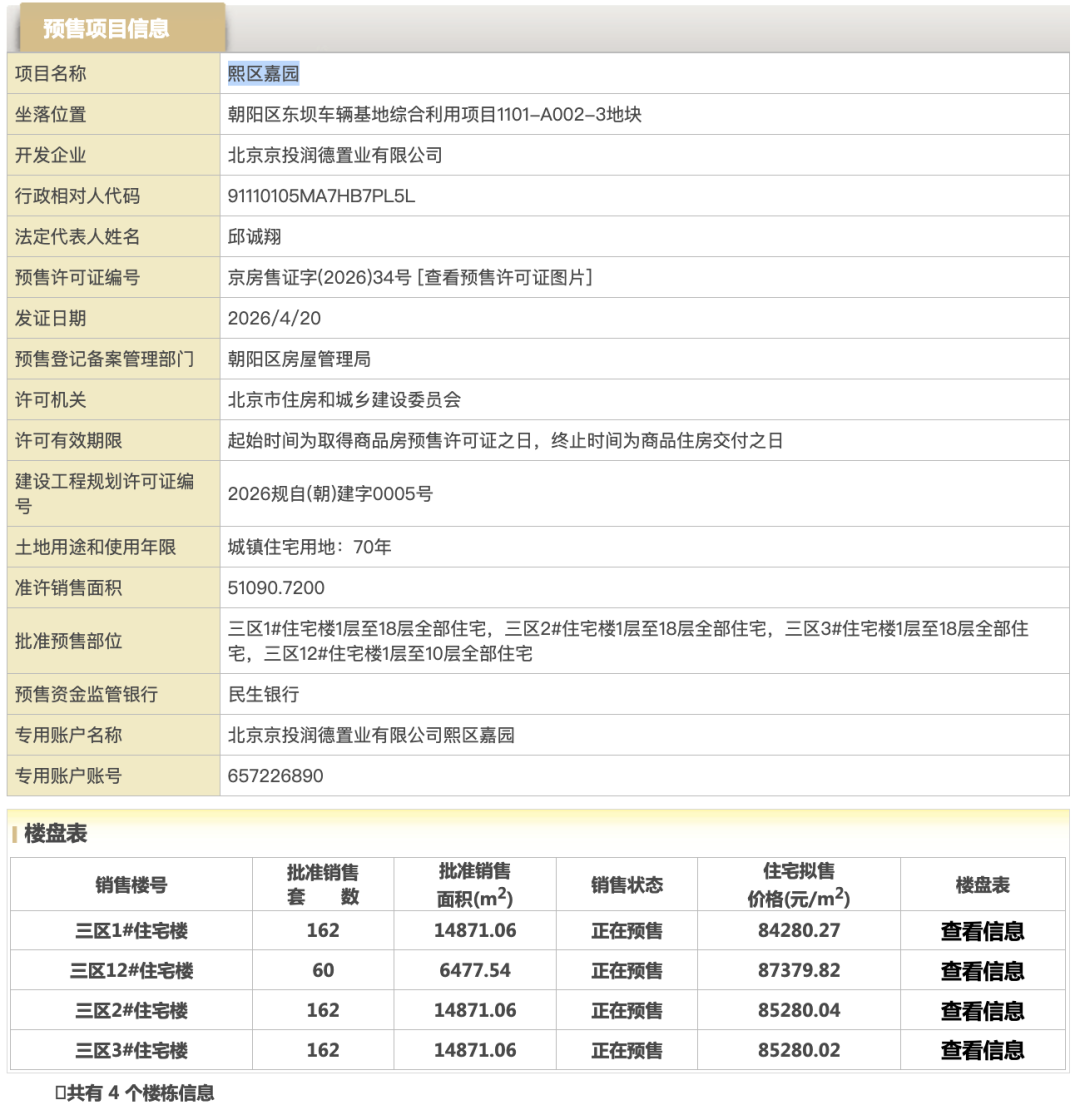Open 查看信息 for 三区12#住宅楼
Viewport: 1080px width, 1110px height.
point(982,970)
